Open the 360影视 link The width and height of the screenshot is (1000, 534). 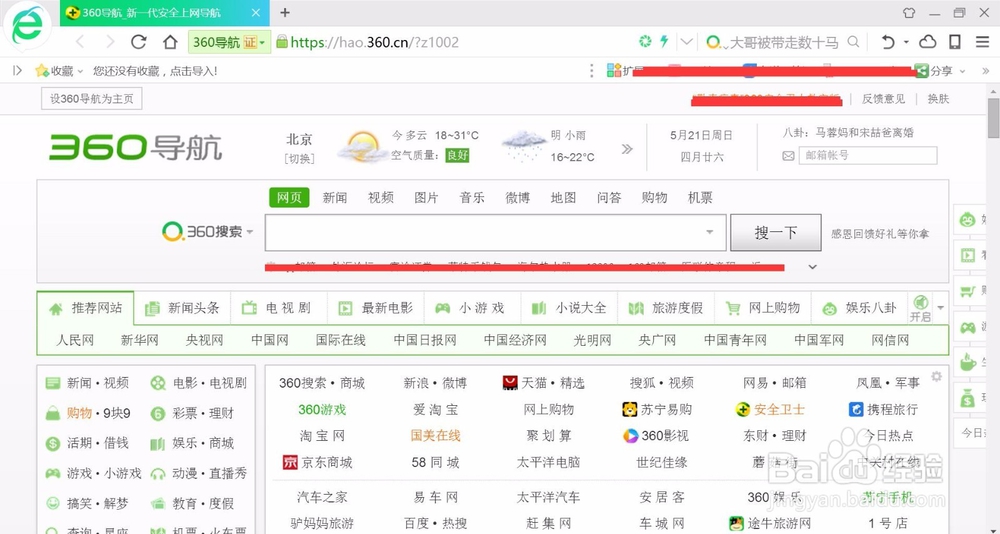click(656, 436)
